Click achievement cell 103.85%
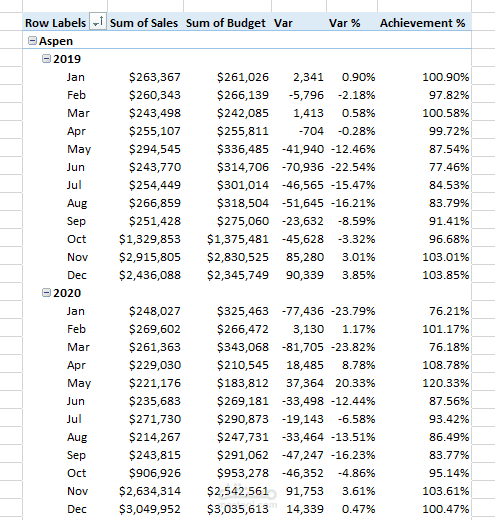Viewport: 495px width, 520px height. click(446, 275)
